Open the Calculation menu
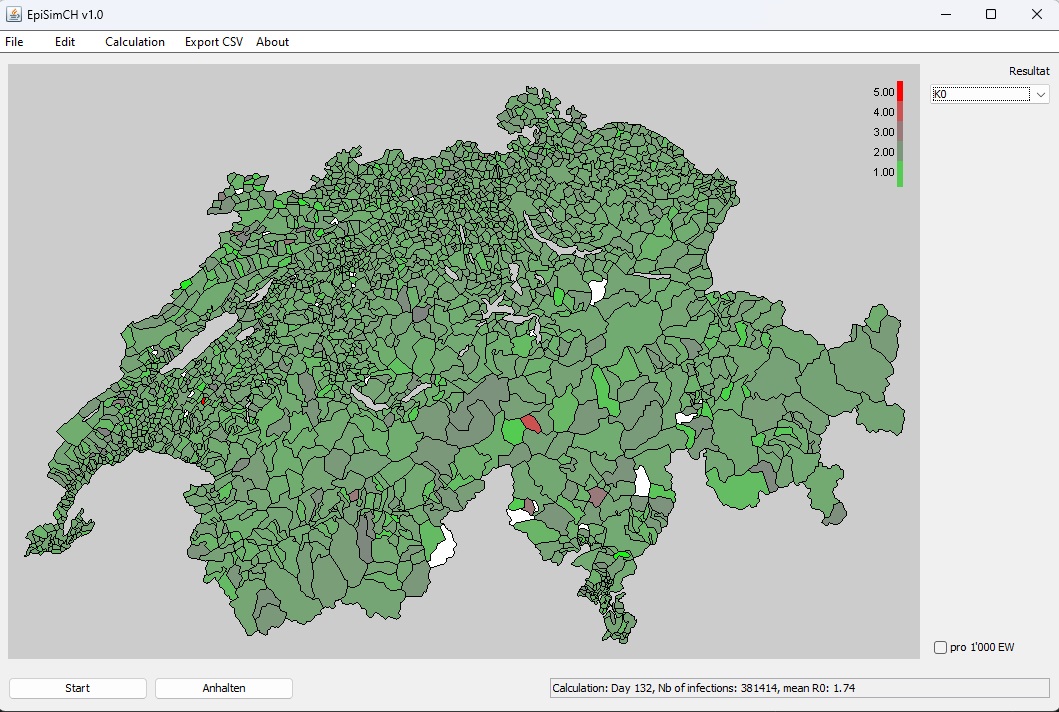The height and width of the screenshot is (712, 1059). coord(134,42)
